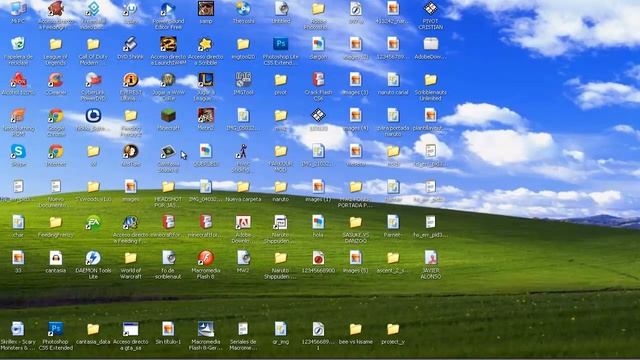This screenshot has height=360, width=640.
Task: Select the images (4) file
Action: coord(356,116)
